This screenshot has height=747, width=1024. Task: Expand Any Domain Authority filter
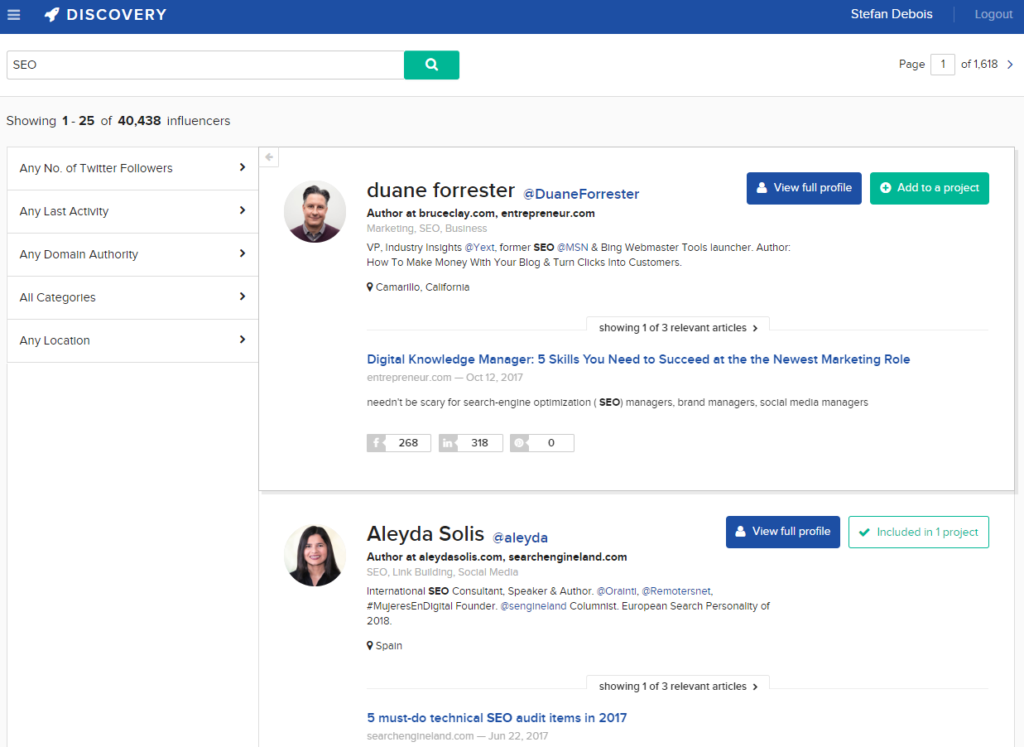click(x=132, y=254)
